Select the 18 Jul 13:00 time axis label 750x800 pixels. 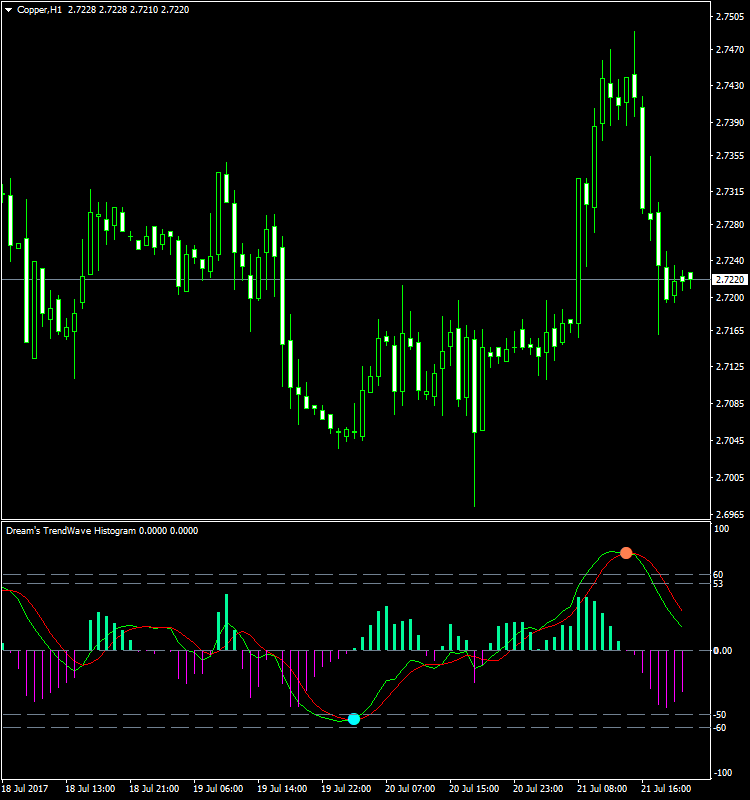[x=90, y=789]
